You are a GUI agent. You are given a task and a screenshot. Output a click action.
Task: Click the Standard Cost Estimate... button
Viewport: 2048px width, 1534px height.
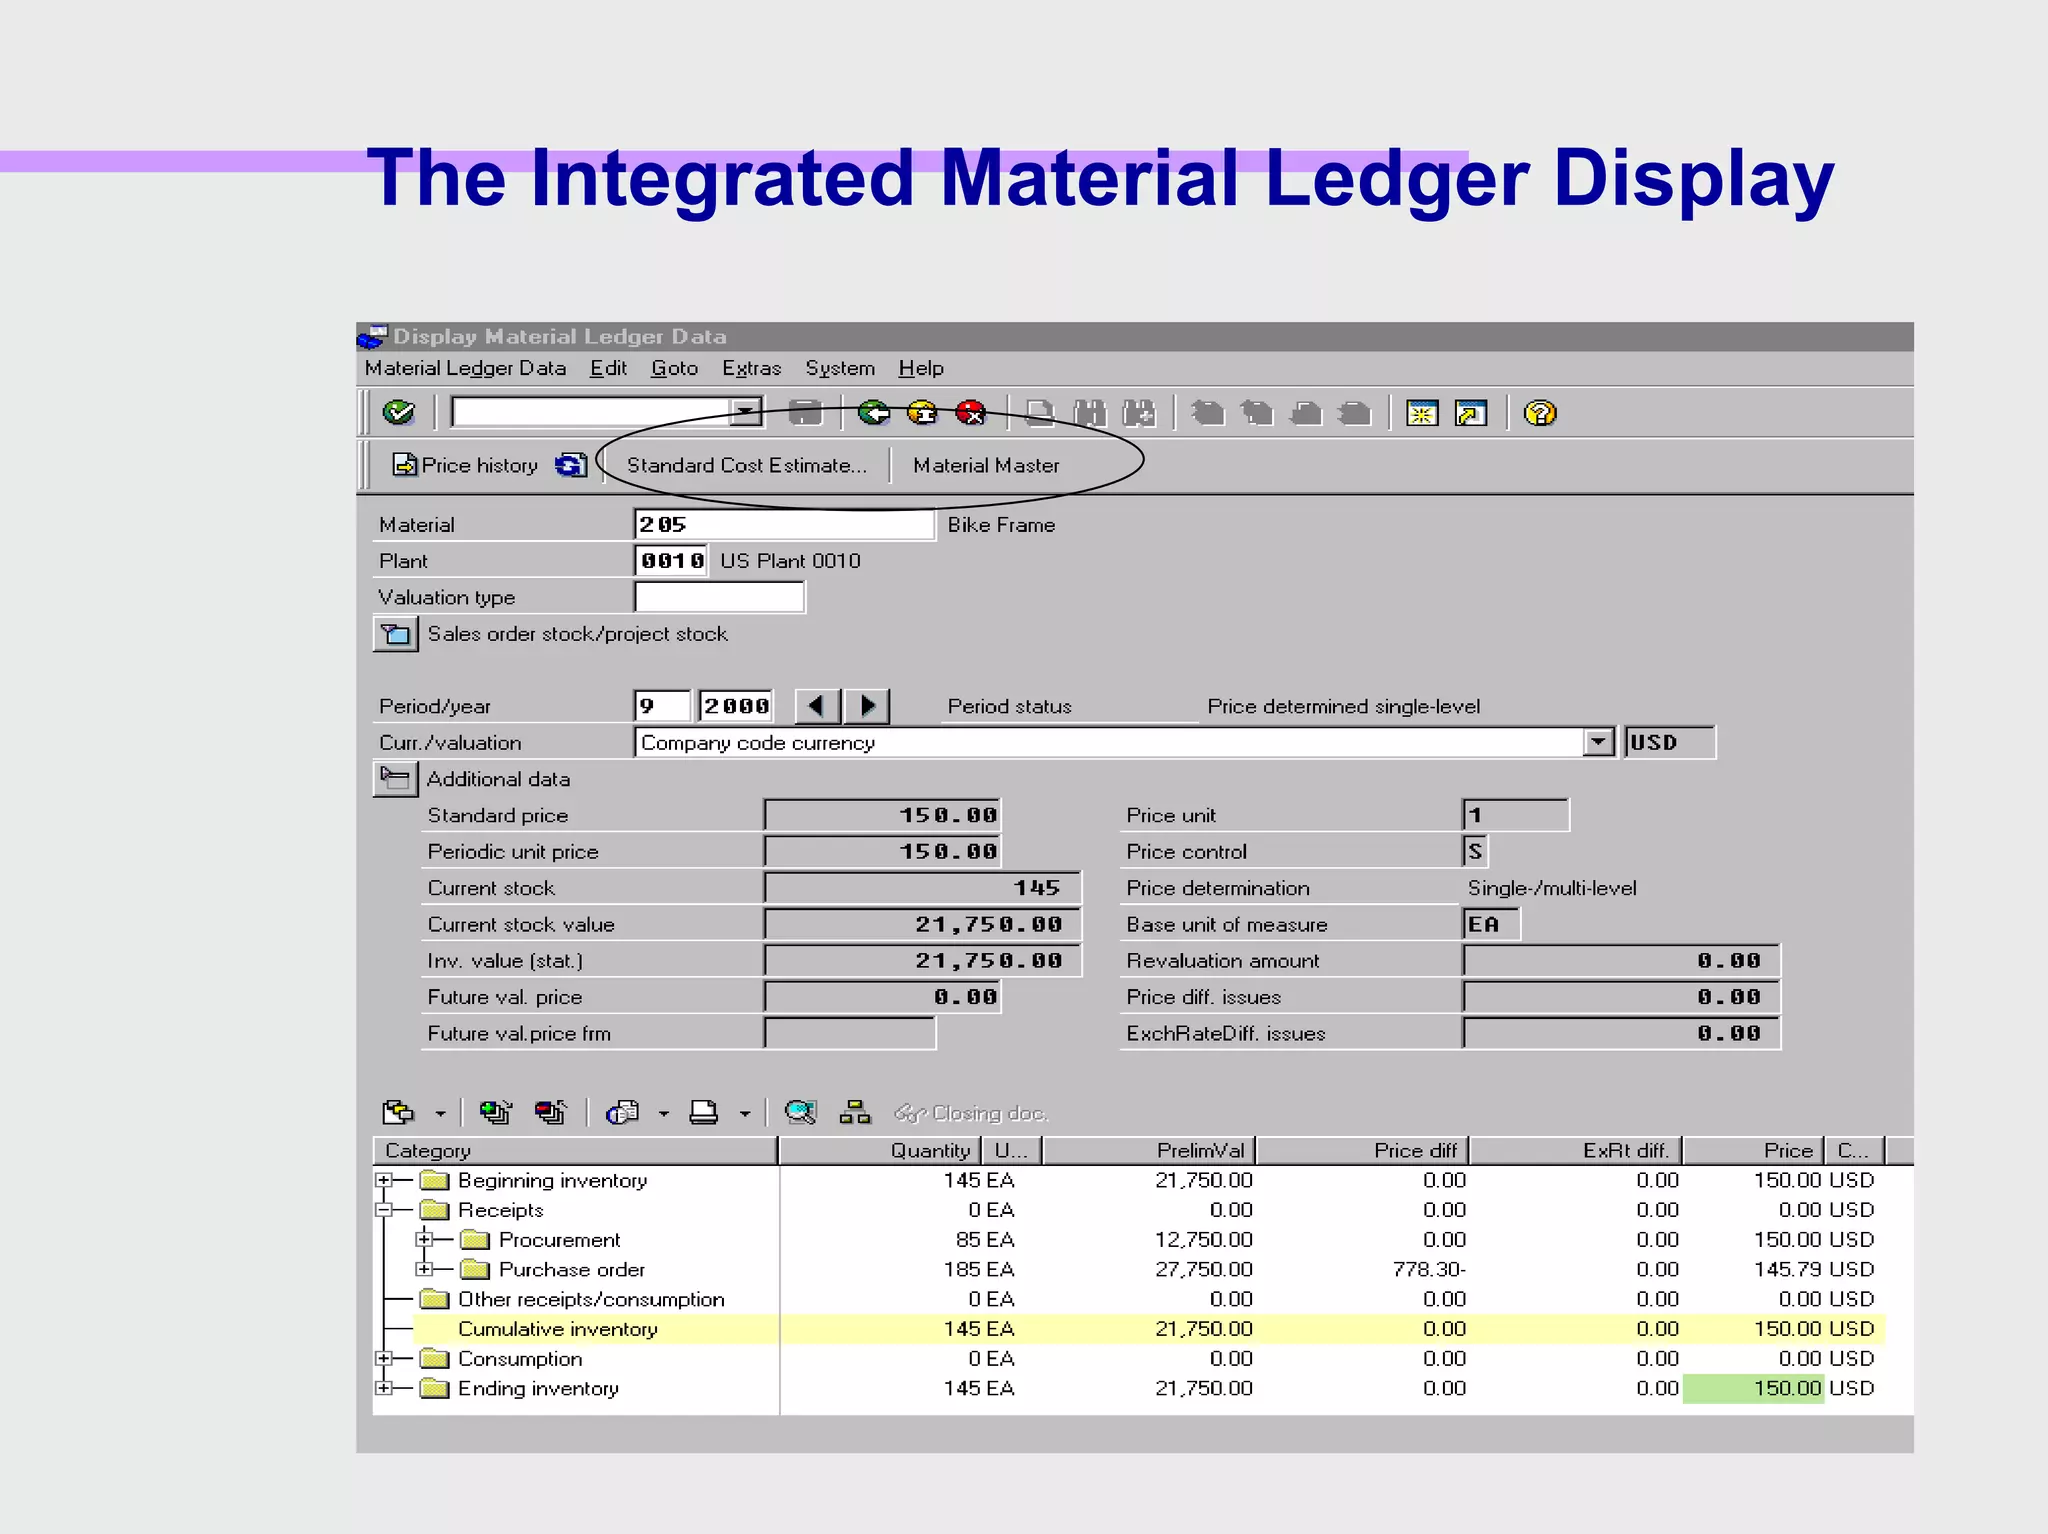pos(746,465)
